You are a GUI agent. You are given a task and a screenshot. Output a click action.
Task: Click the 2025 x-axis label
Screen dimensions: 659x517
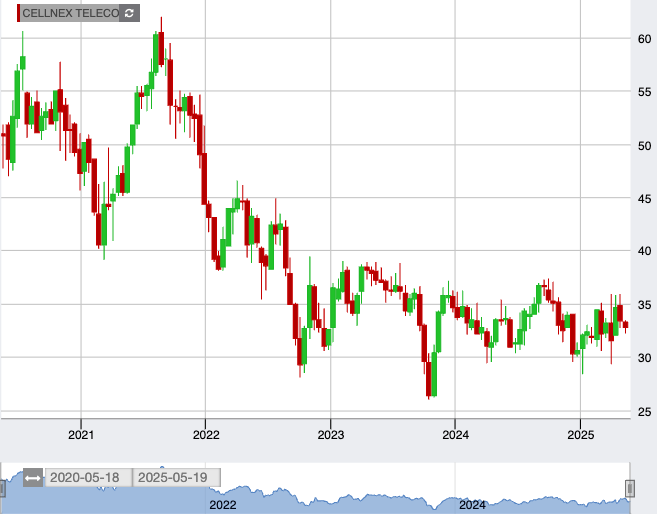point(581,436)
